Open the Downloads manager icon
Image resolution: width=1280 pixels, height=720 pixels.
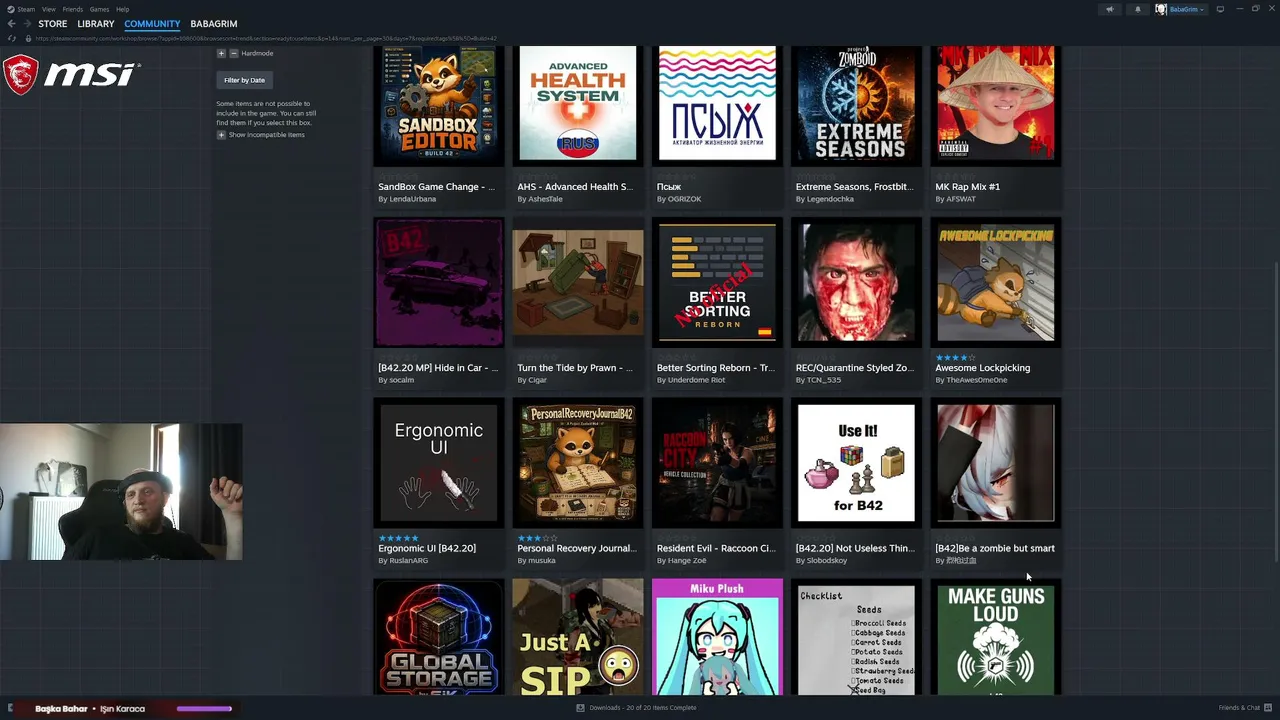[580, 708]
